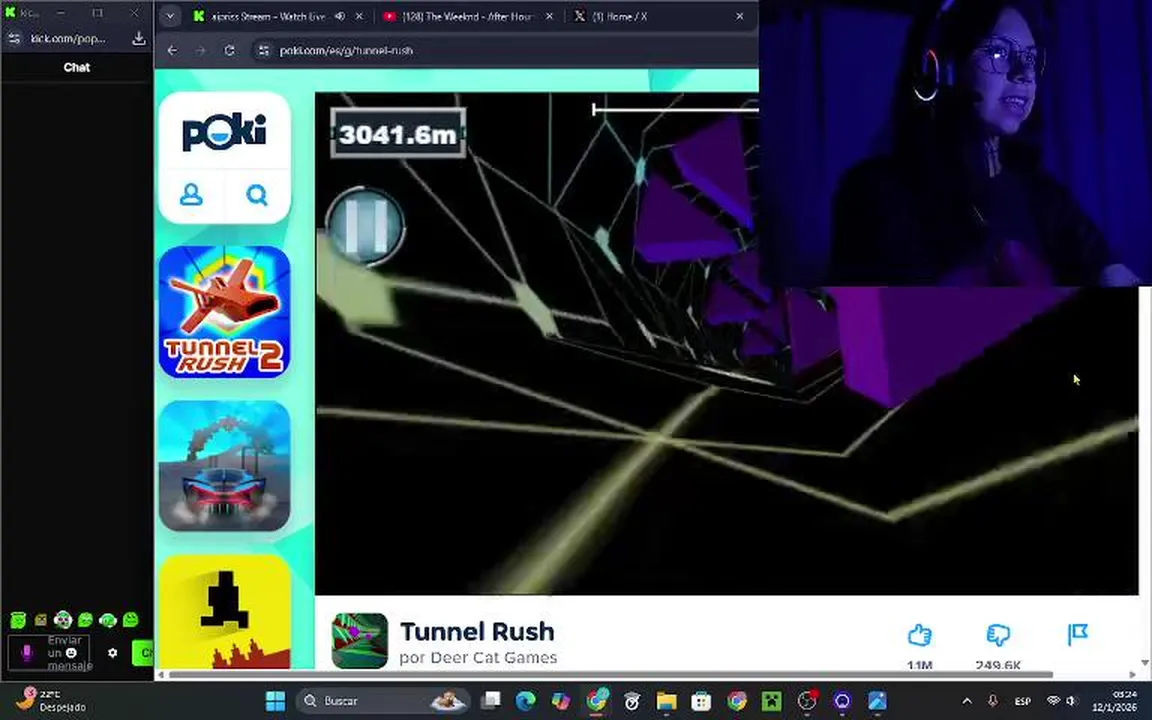Click the purple icon in chat message box
Image resolution: width=1152 pixels, height=720 pixels.
(27, 652)
